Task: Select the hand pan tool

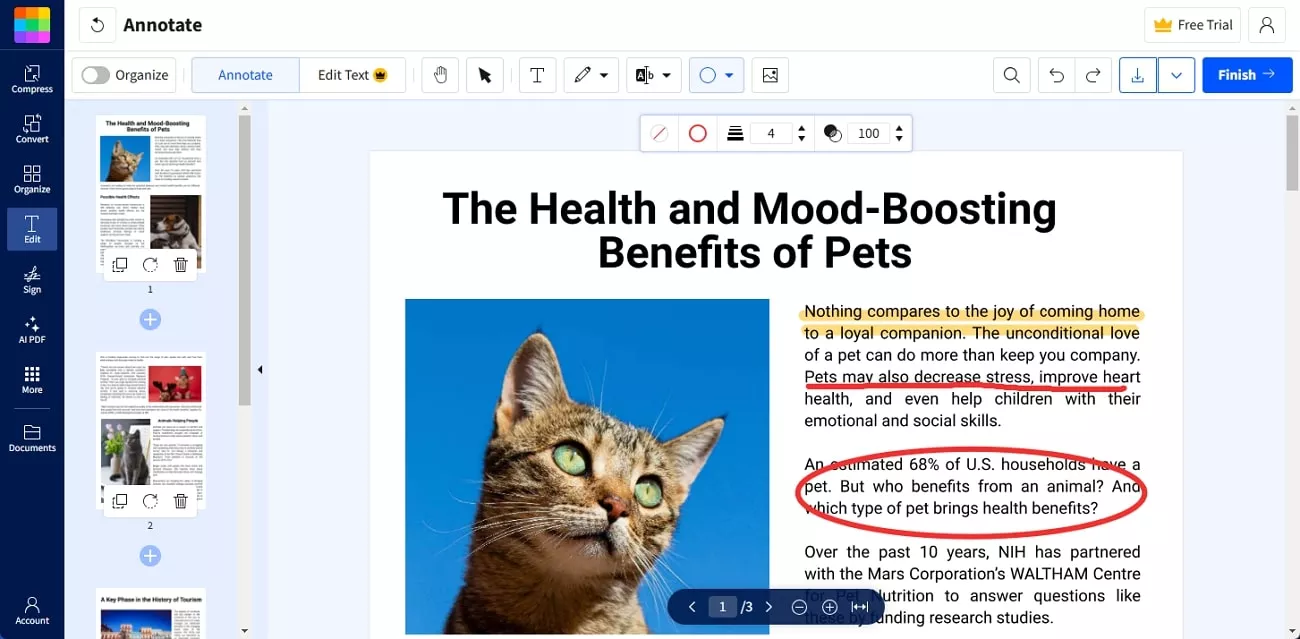Action: click(439, 75)
